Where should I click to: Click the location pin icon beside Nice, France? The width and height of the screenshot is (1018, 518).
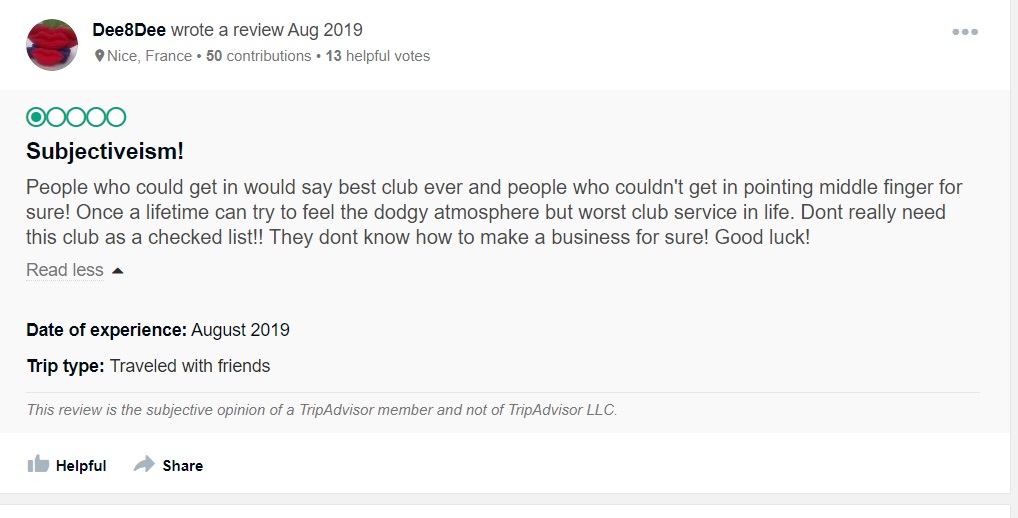99,57
